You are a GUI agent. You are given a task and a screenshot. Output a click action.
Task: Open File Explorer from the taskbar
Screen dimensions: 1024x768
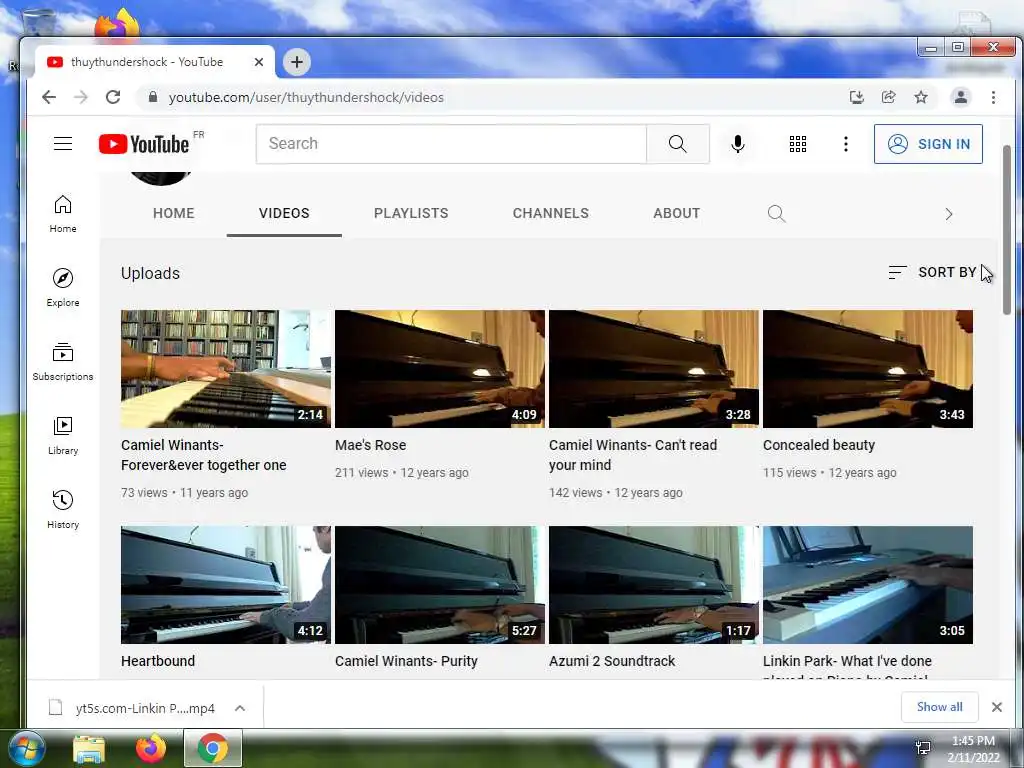[x=89, y=748]
